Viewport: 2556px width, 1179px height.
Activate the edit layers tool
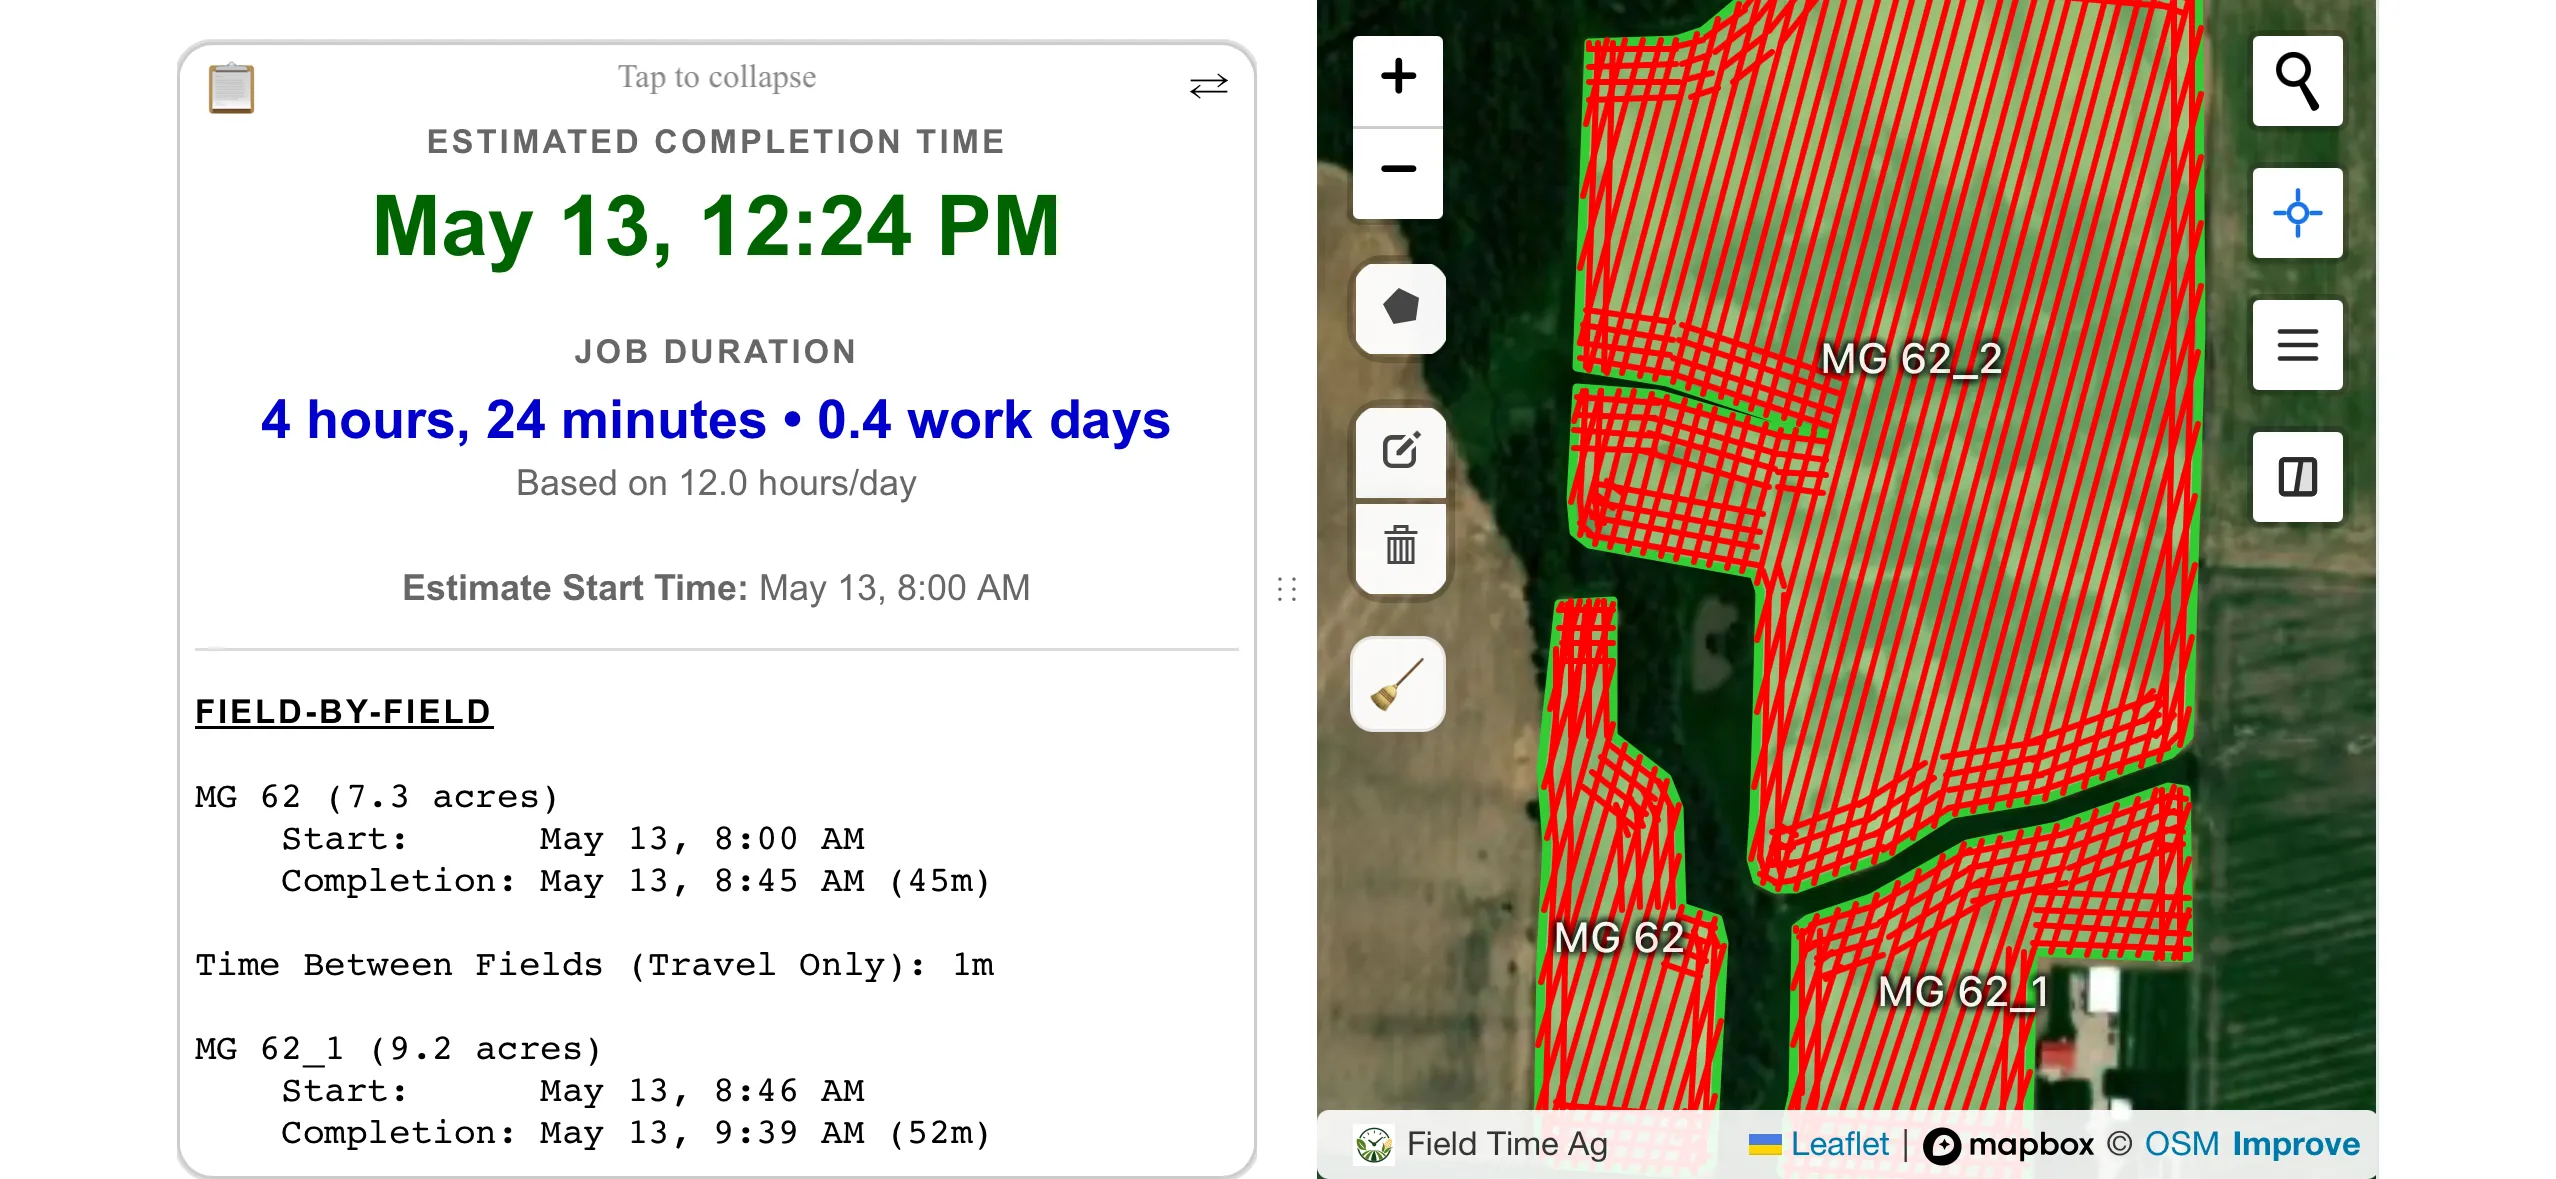(1400, 452)
